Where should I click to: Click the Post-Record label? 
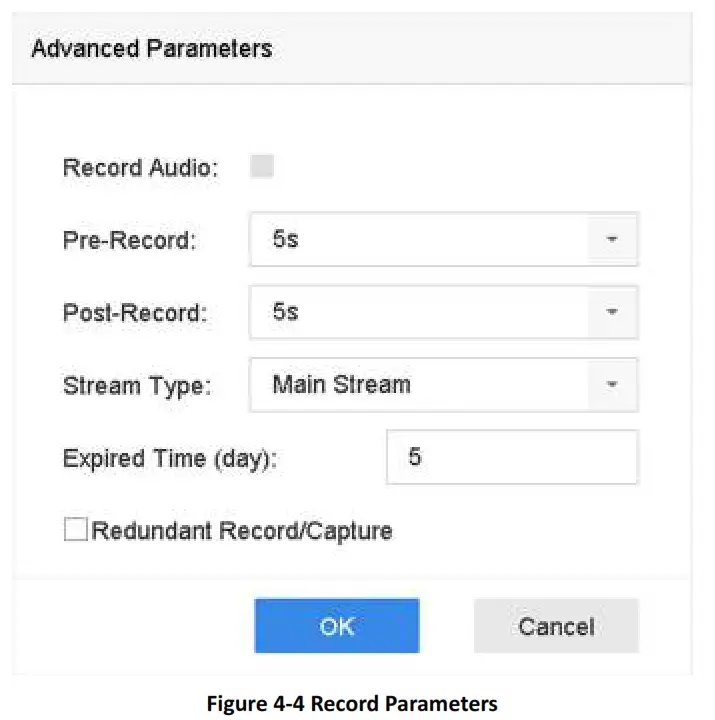[x=135, y=313]
